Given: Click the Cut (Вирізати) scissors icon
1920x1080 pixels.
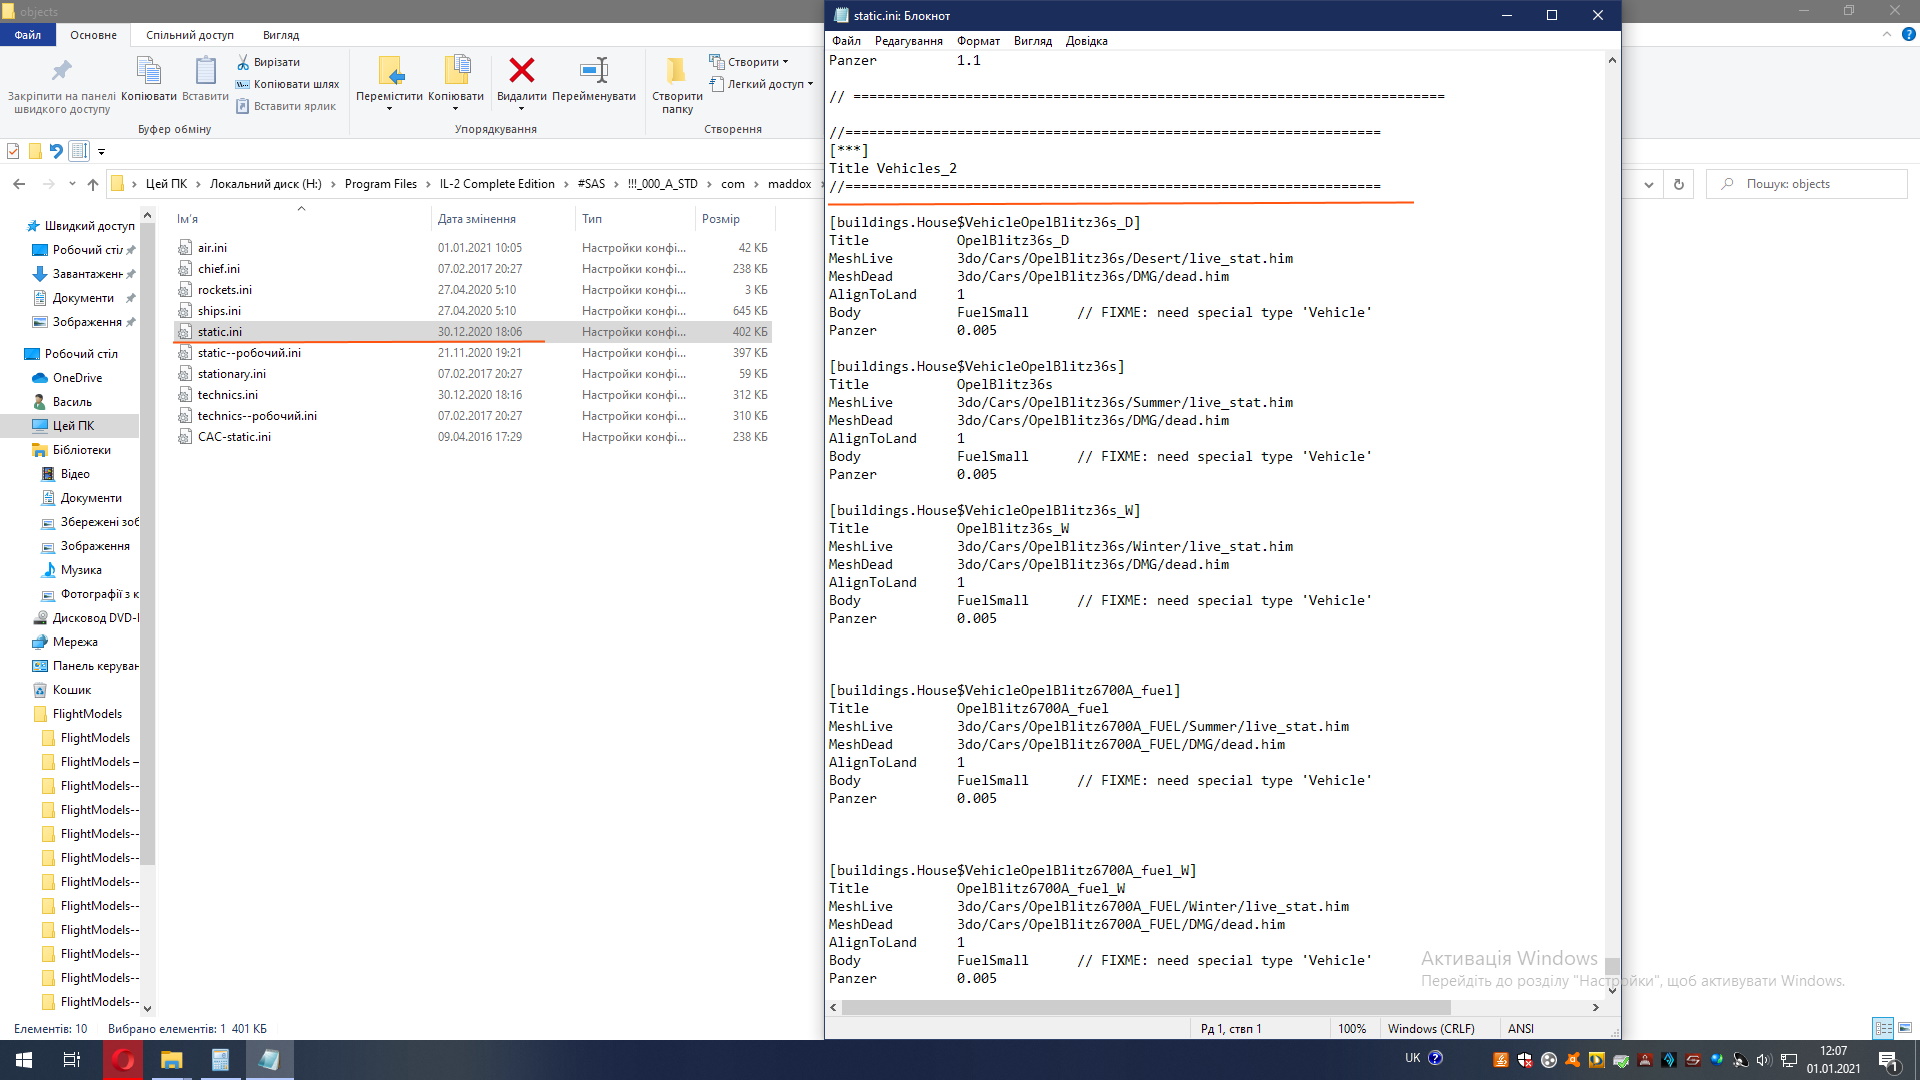Looking at the screenshot, I should click(x=243, y=62).
